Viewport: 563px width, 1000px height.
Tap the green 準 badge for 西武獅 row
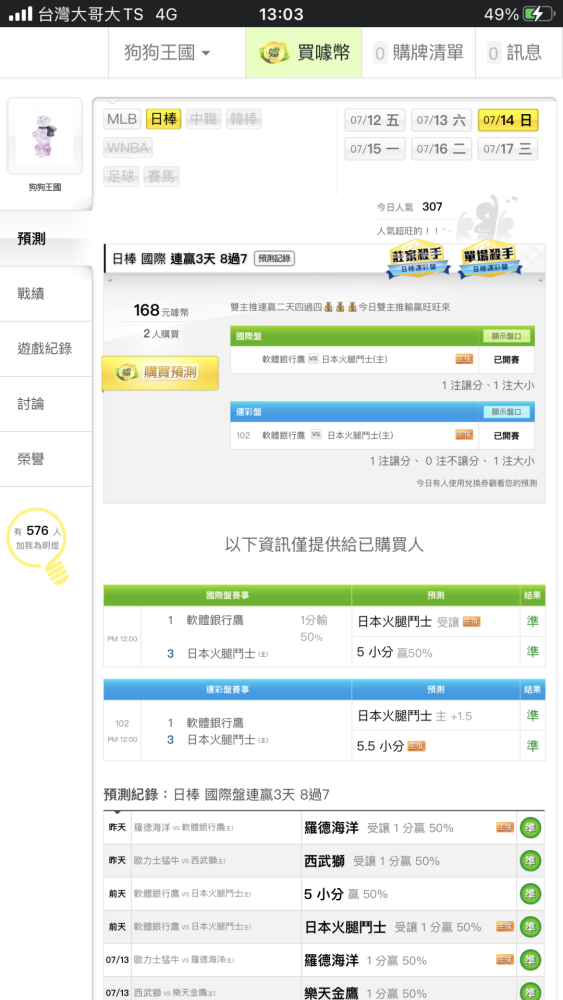coord(530,861)
